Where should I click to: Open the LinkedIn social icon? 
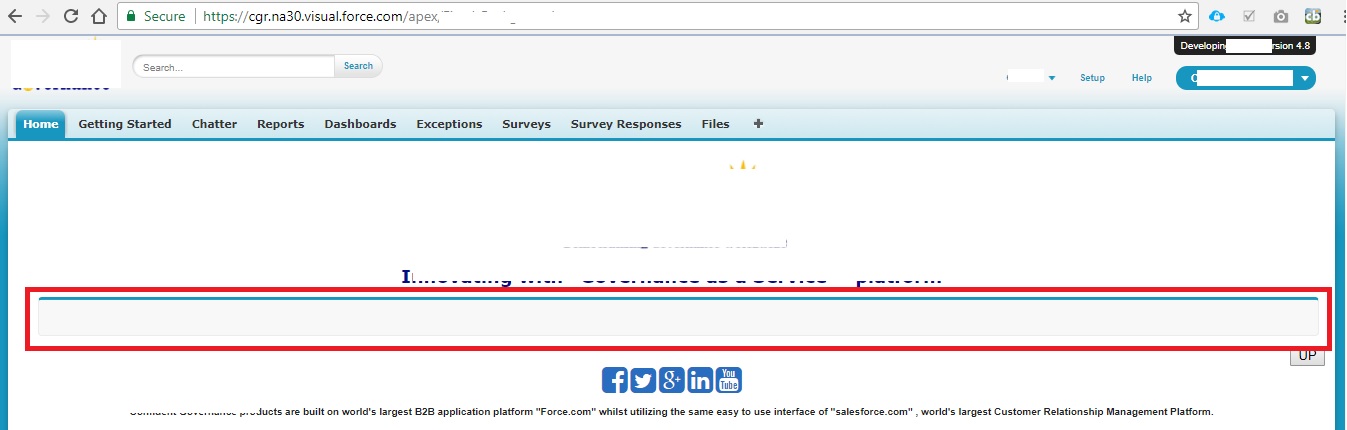coord(701,380)
